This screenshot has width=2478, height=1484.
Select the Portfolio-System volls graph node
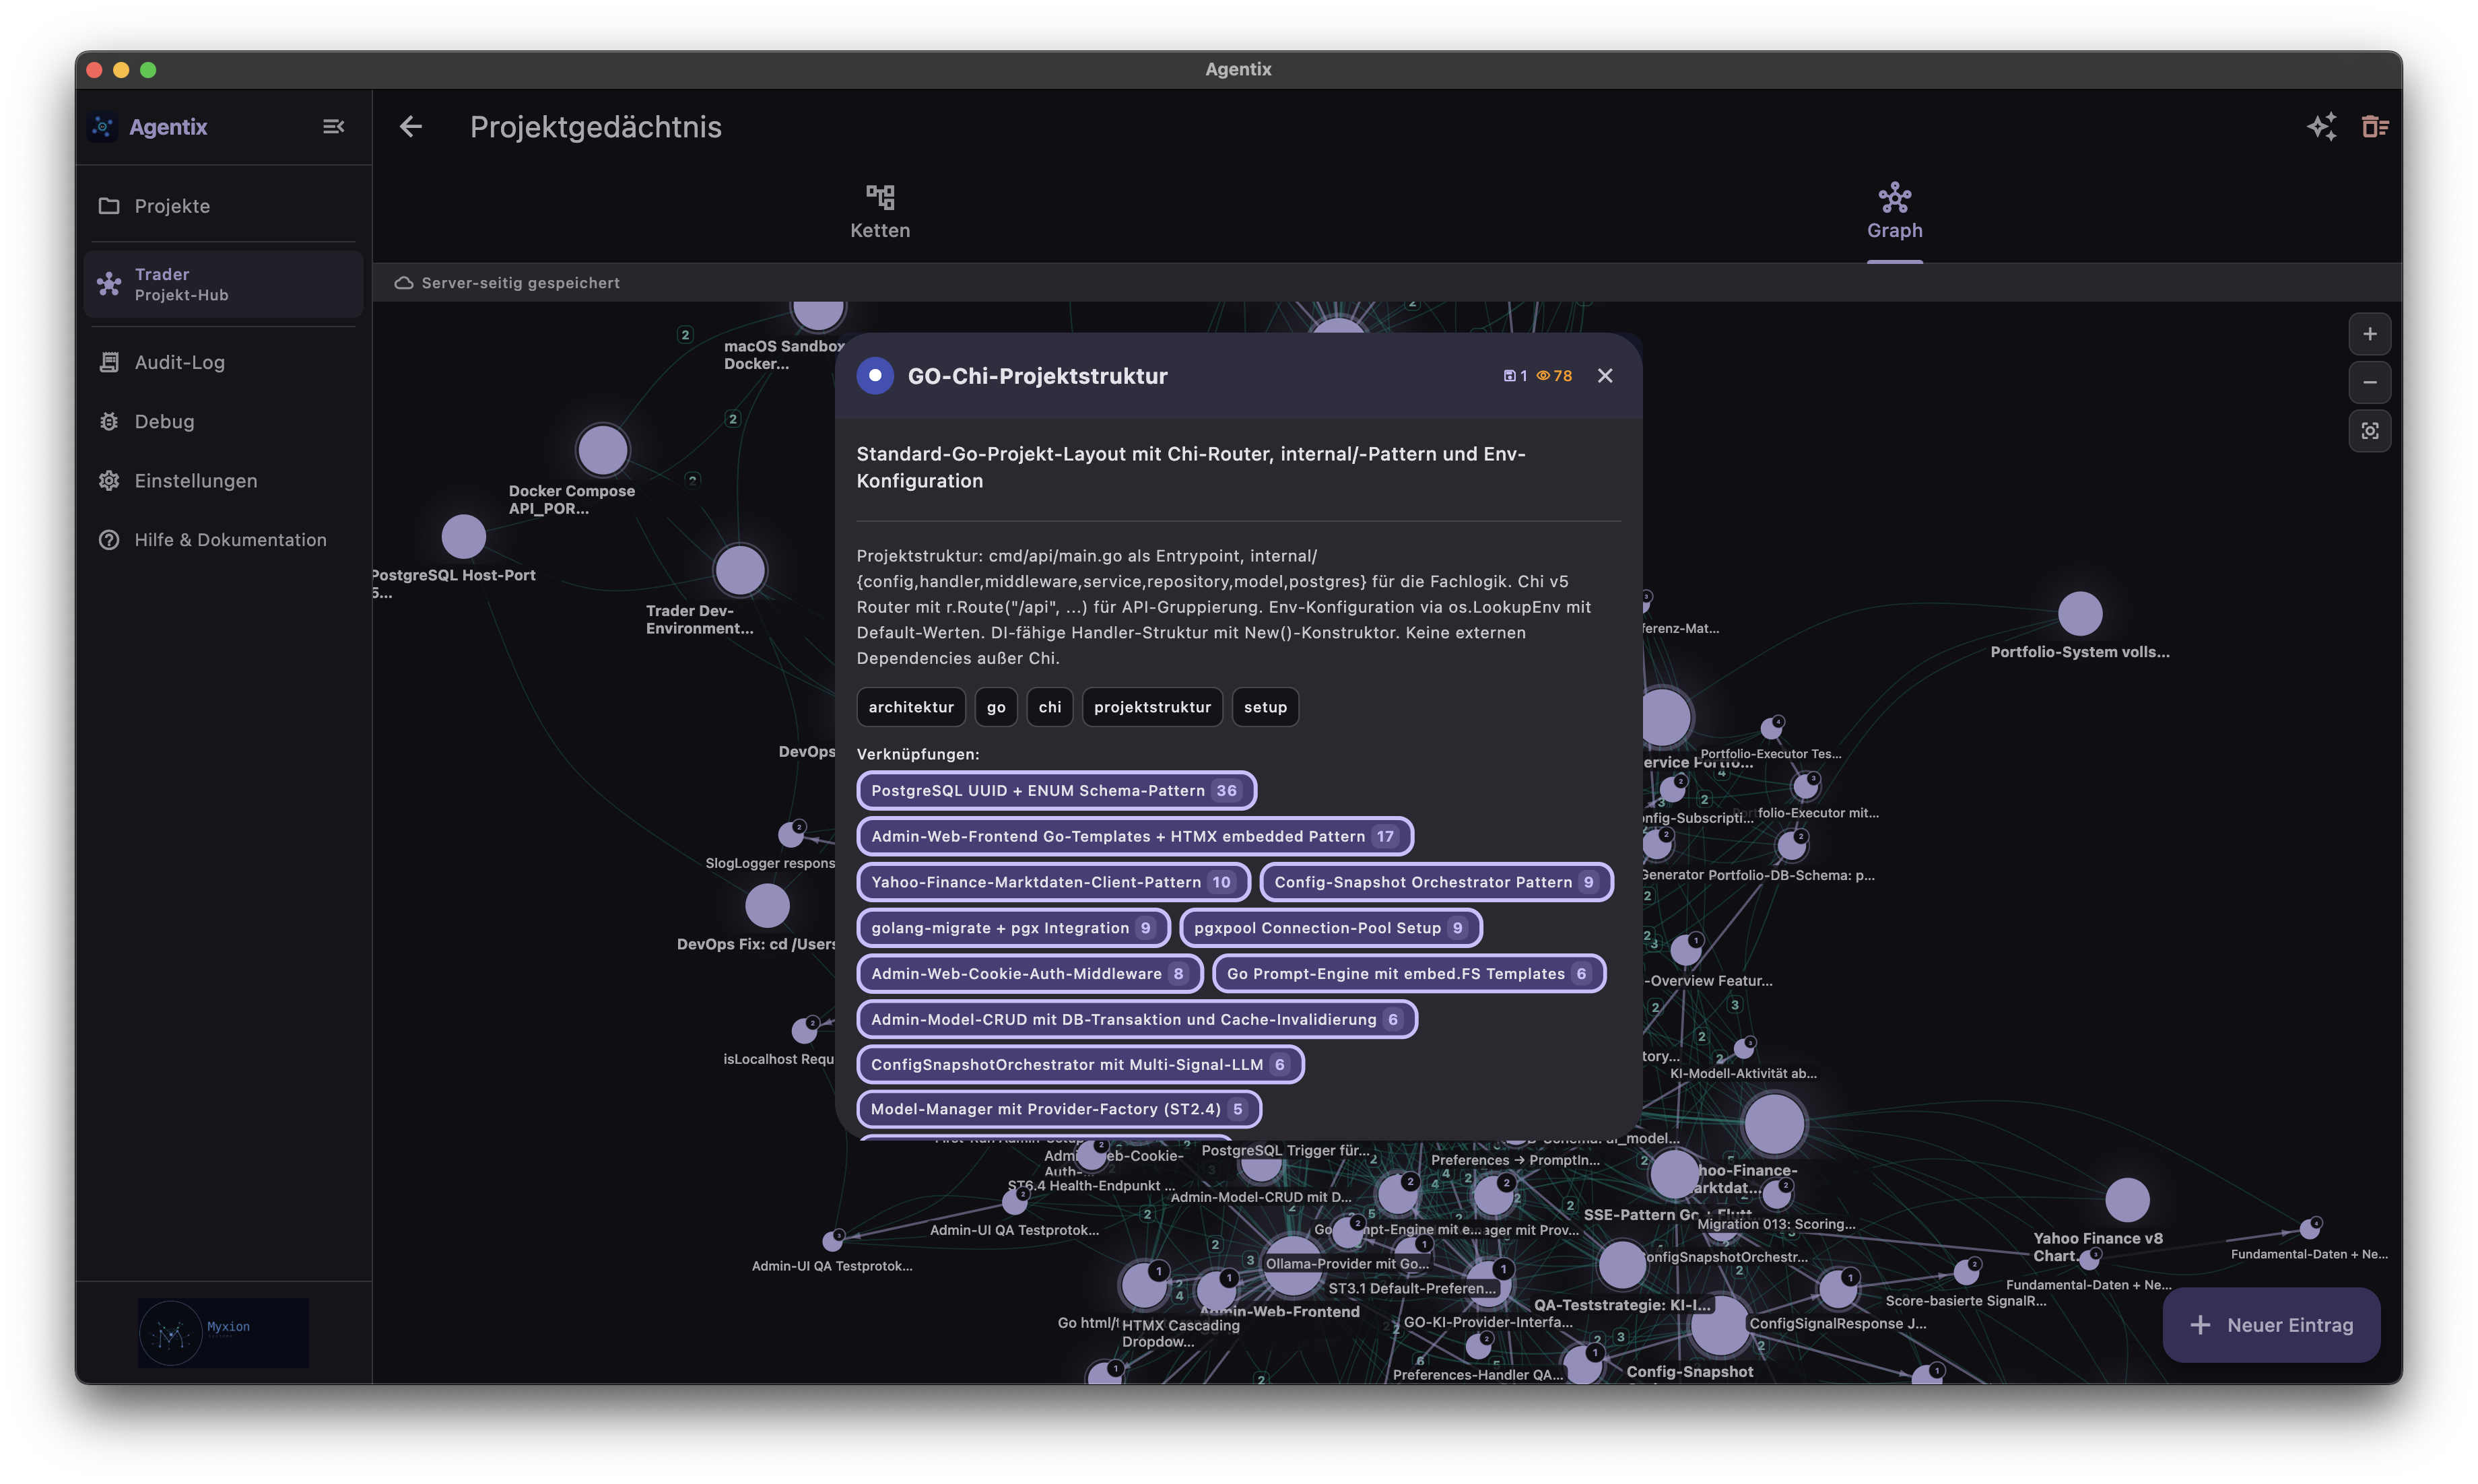[2079, 613]
